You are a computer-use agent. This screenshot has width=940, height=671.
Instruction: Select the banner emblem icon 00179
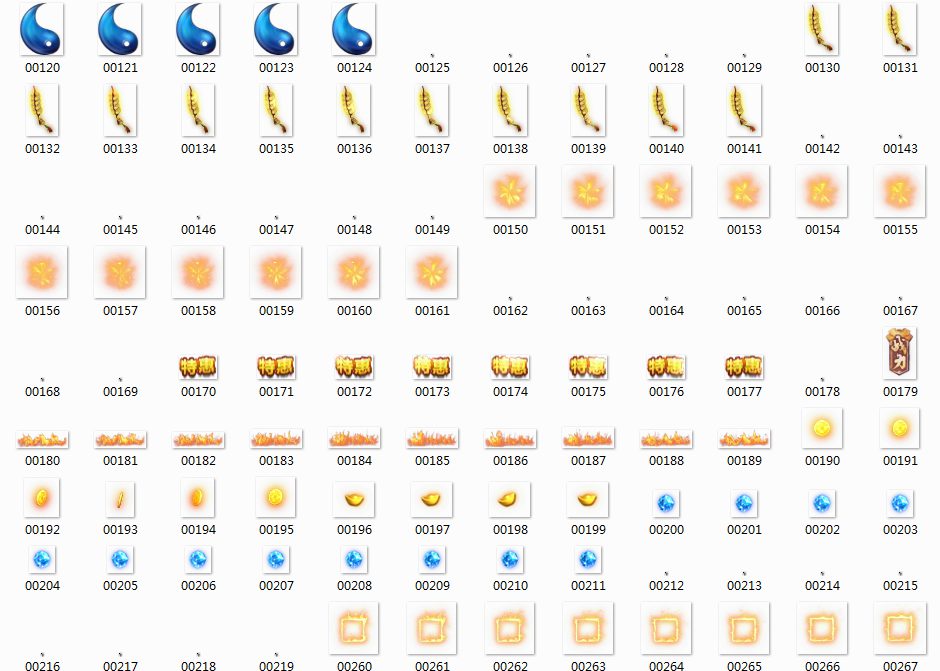click(x=900, y=354)
